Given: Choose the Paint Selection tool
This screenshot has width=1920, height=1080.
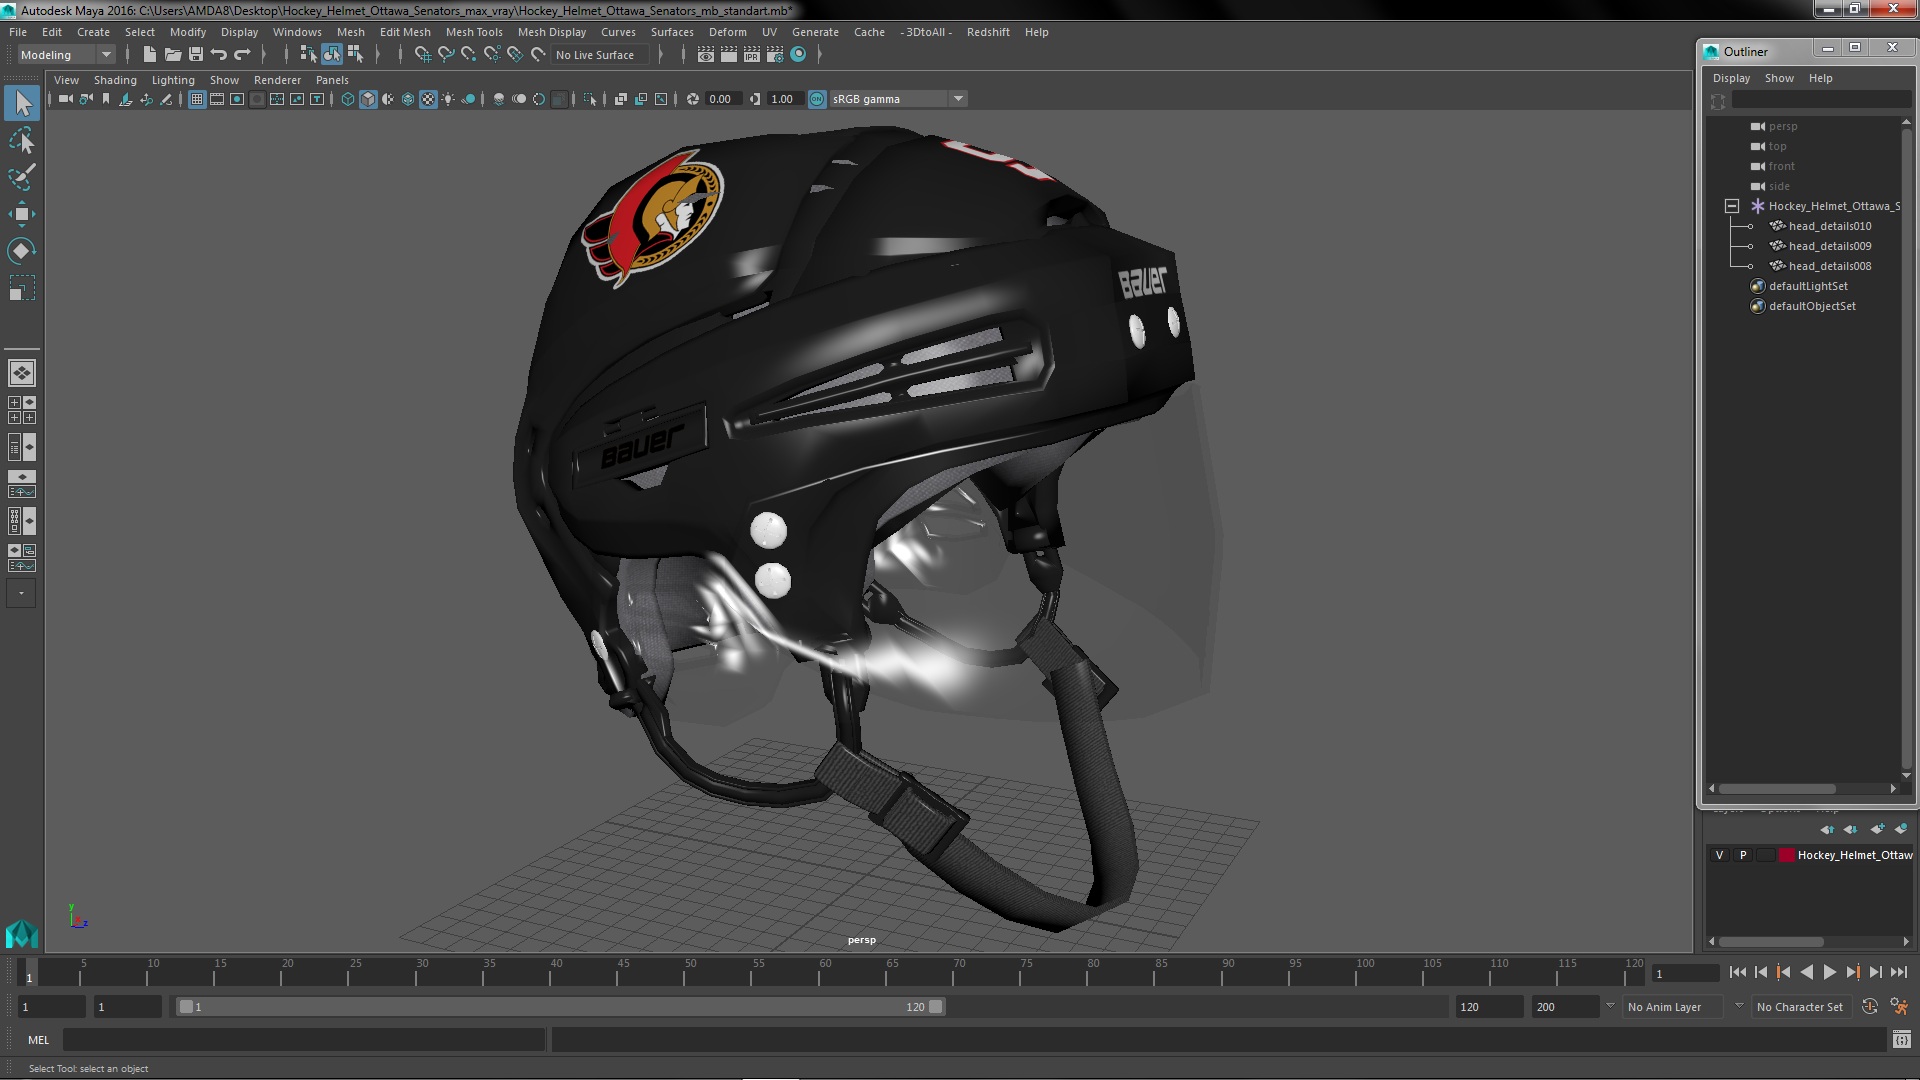Looking at the screenshot, I should 21,177.
